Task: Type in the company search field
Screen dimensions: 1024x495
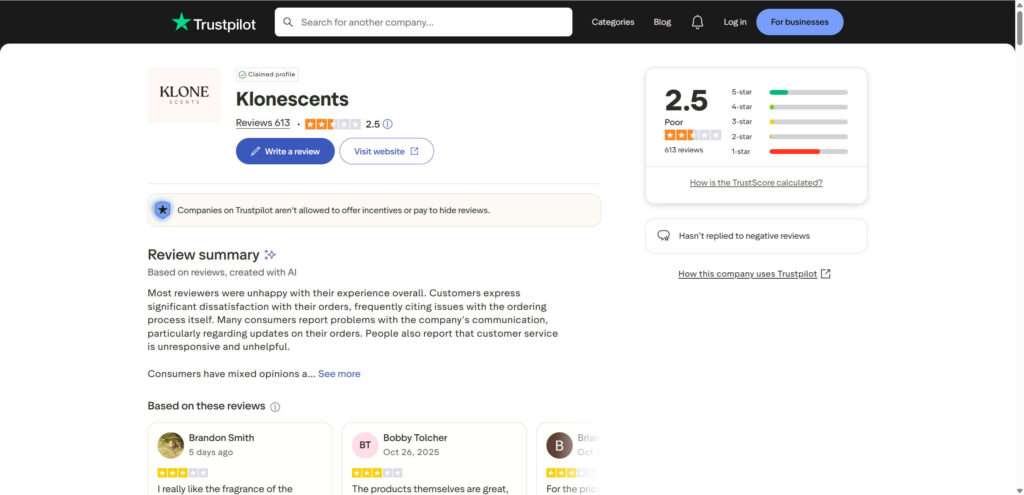Action: coord(430,22)
